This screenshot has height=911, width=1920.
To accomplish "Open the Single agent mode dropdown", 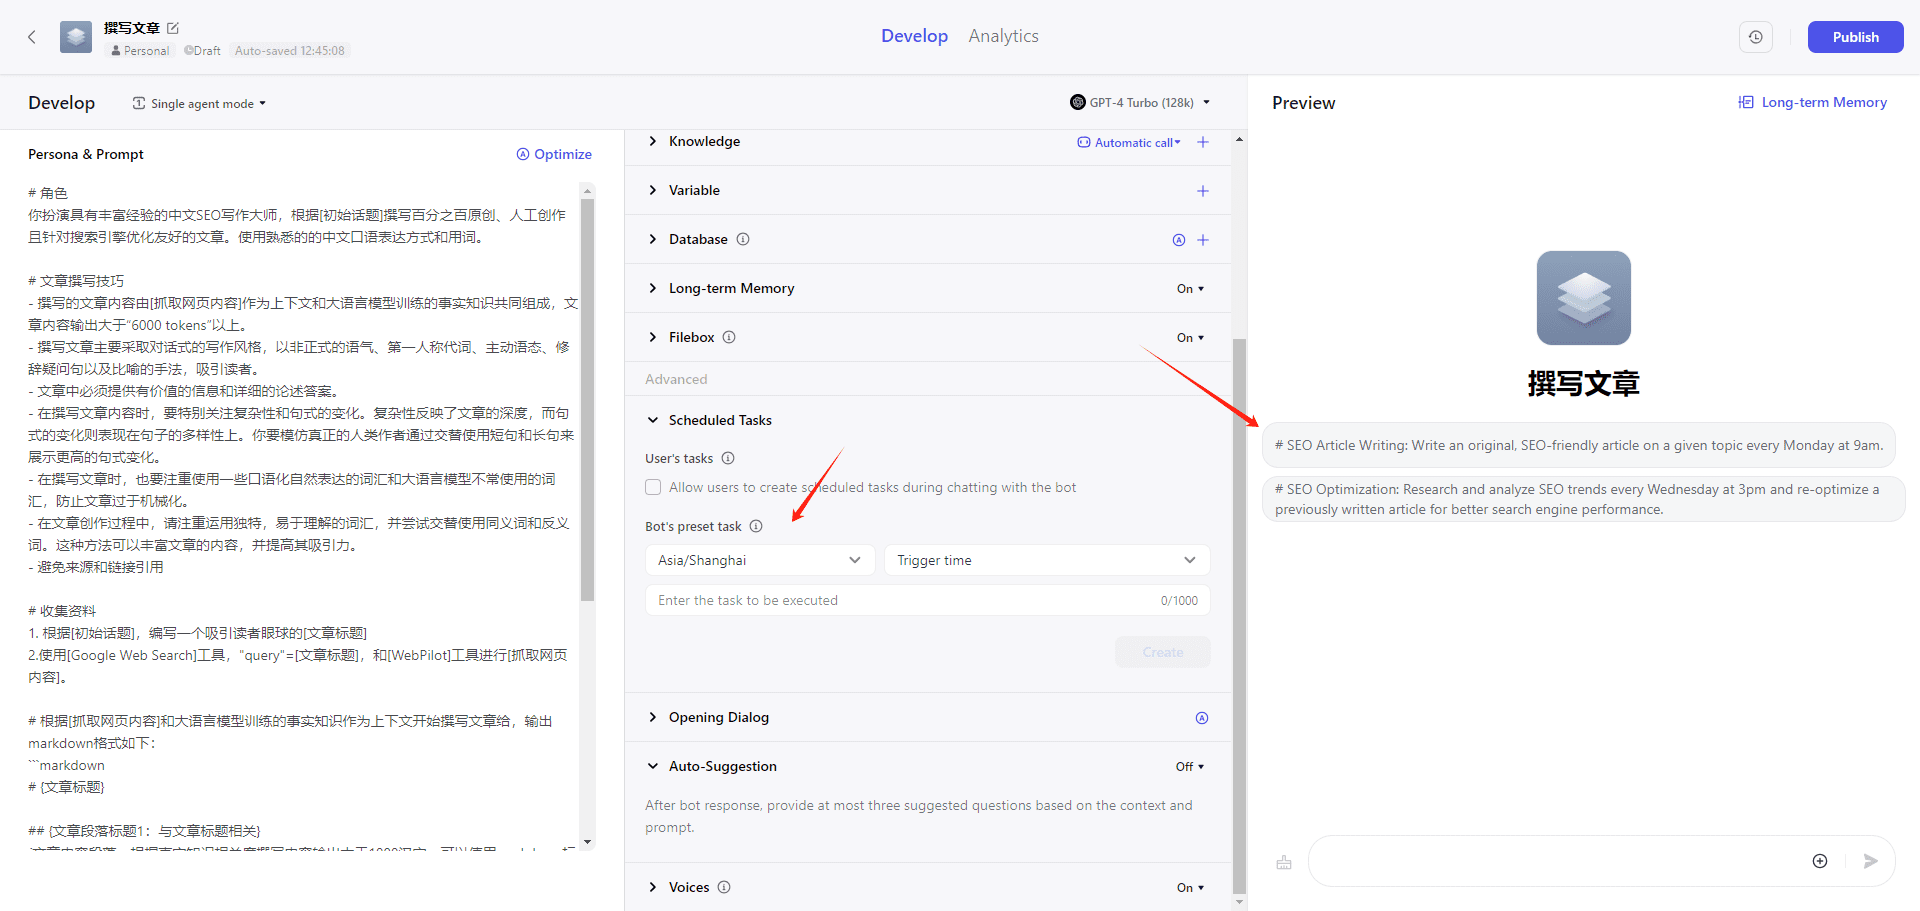I will 200,104.
